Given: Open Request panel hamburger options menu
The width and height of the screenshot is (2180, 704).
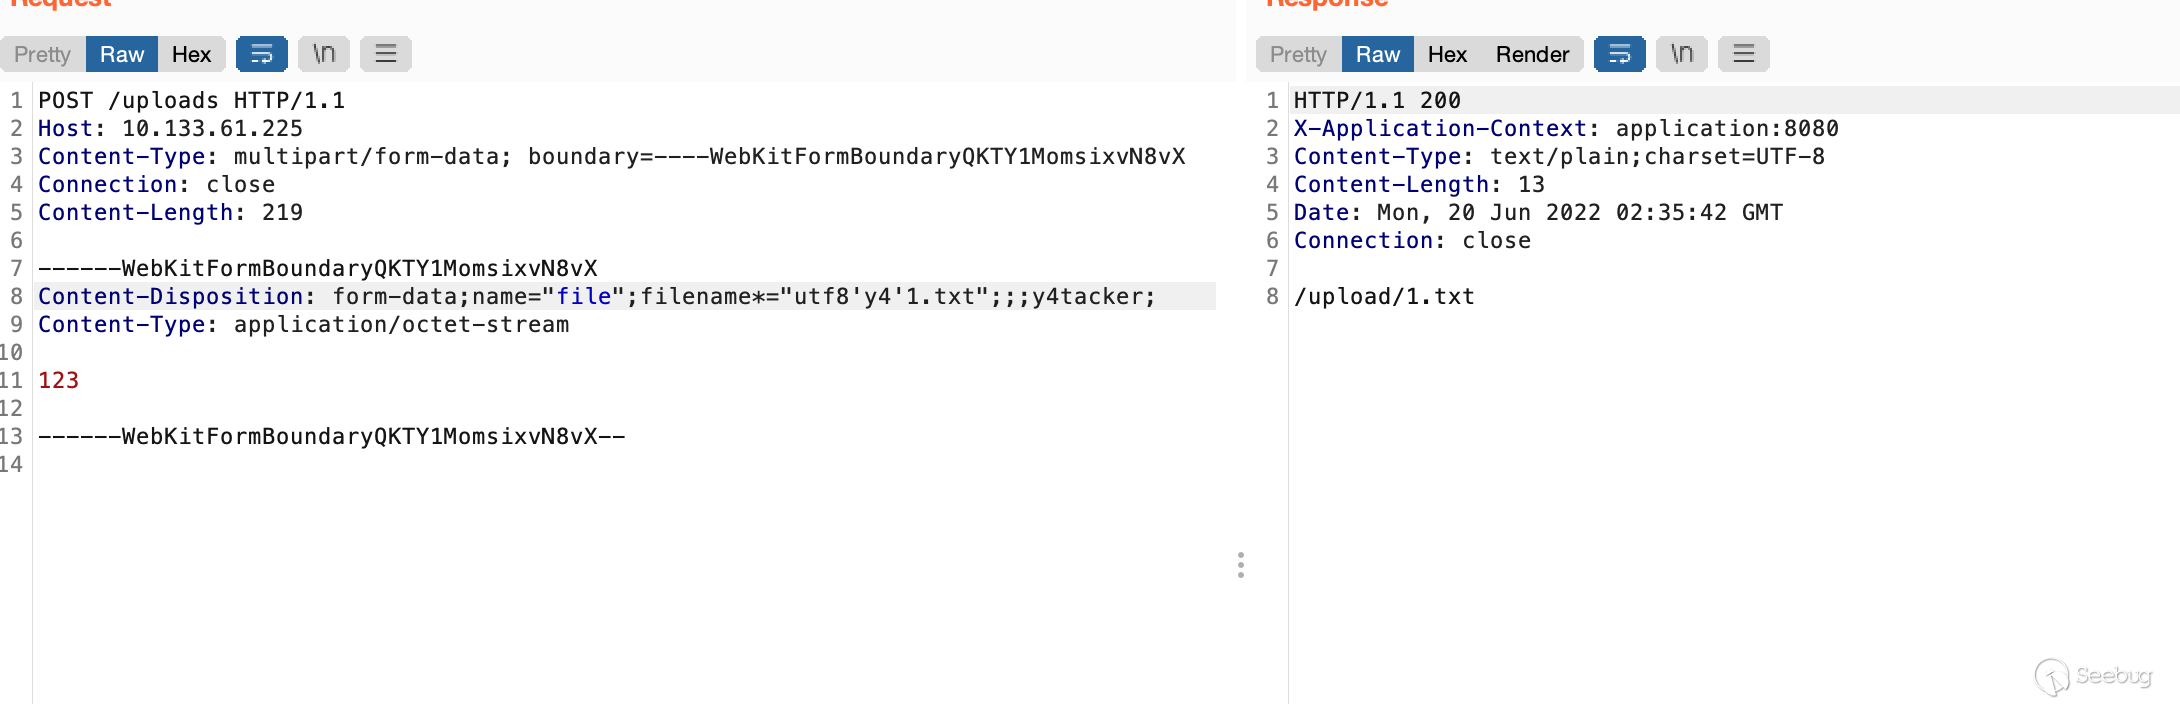Looking at the screenshot, I should click(x=386, y=54).
